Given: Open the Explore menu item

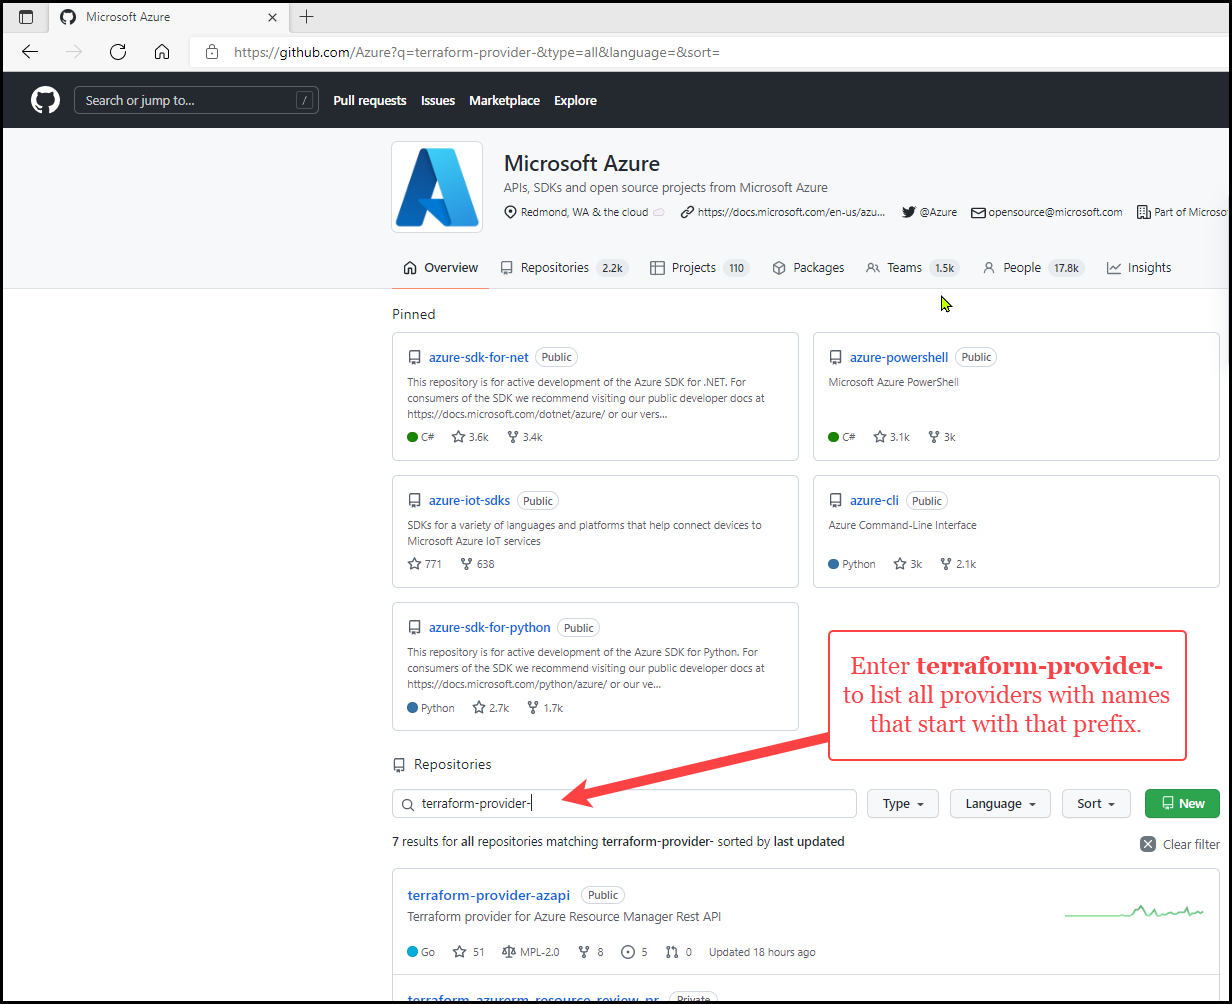Looking at the screenshot, I should click(x=575, y=100).
